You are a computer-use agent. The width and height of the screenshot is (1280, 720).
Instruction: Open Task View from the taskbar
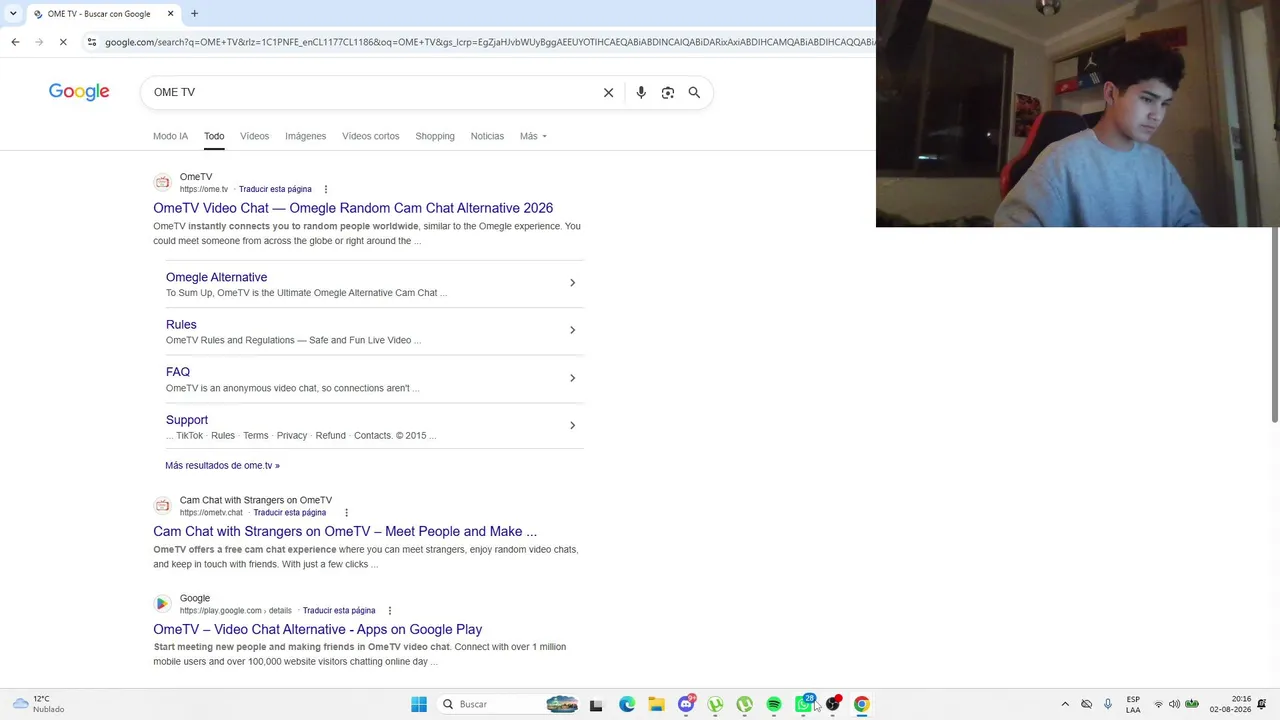(x=596, y=704)
